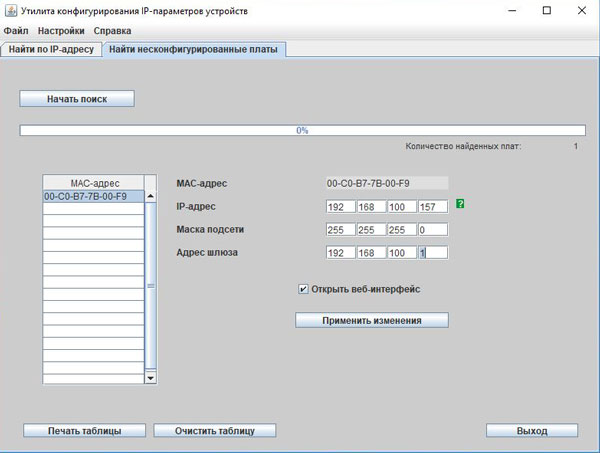Click MAC table scrollbar down arrow
This screenshot has height=453, width=600.
pyautogui.click(x=151, y=378)
